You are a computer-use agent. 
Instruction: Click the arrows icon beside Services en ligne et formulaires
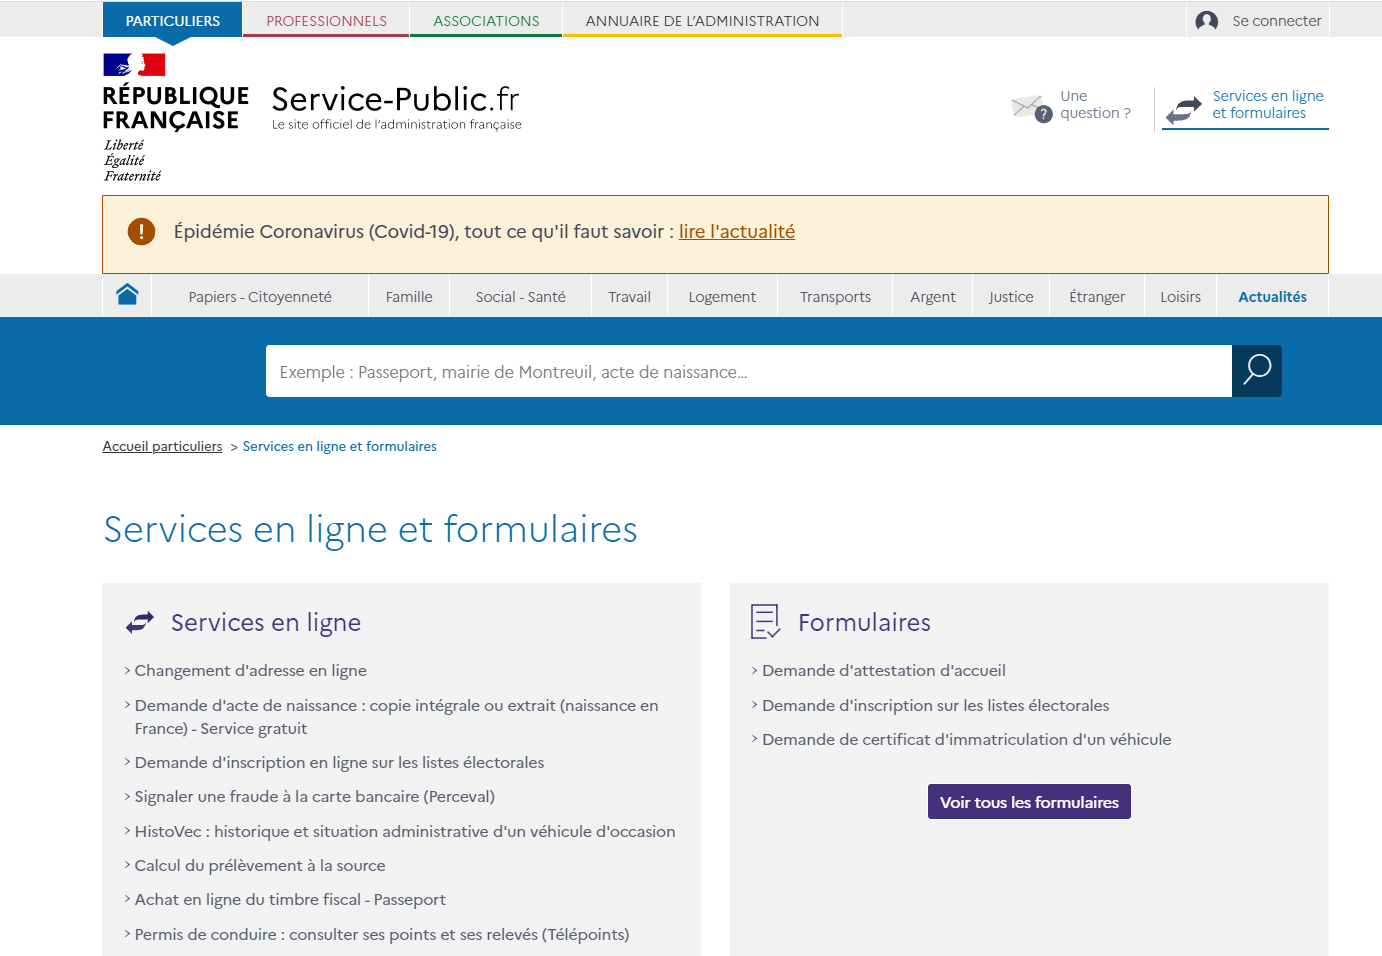(1184, 109)
